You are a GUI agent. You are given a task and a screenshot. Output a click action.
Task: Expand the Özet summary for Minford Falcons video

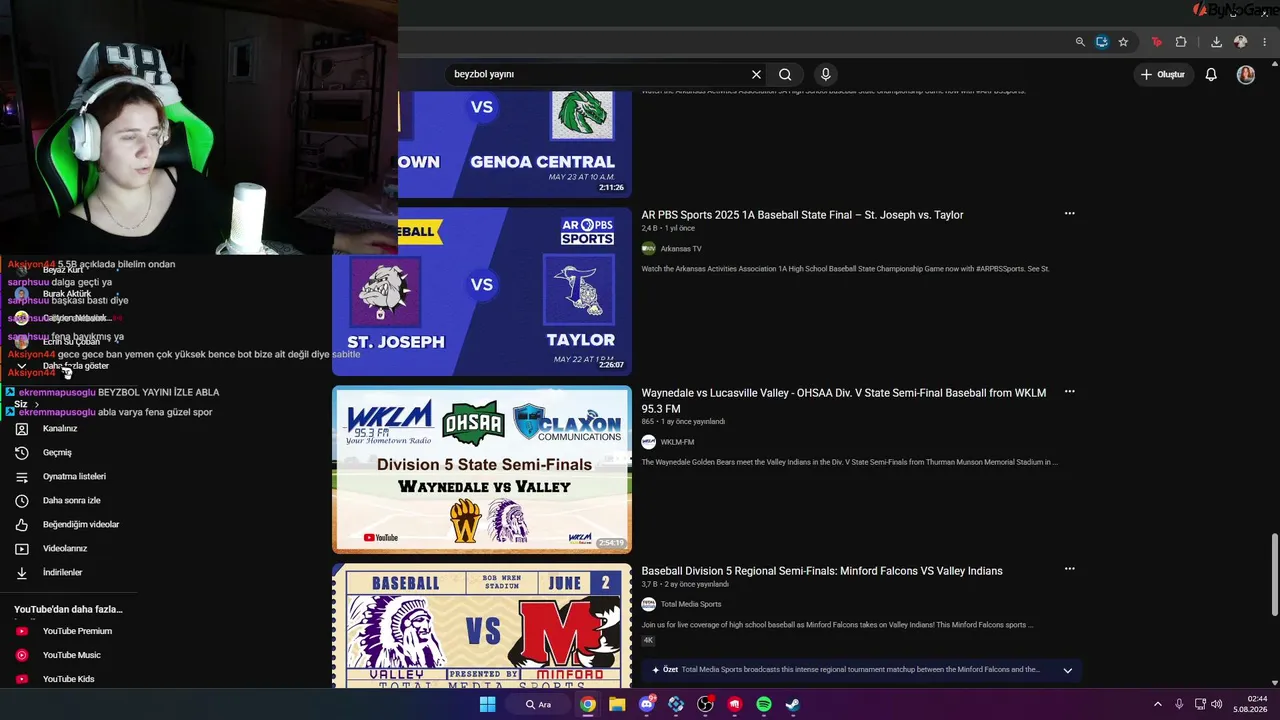[1067, 670]
